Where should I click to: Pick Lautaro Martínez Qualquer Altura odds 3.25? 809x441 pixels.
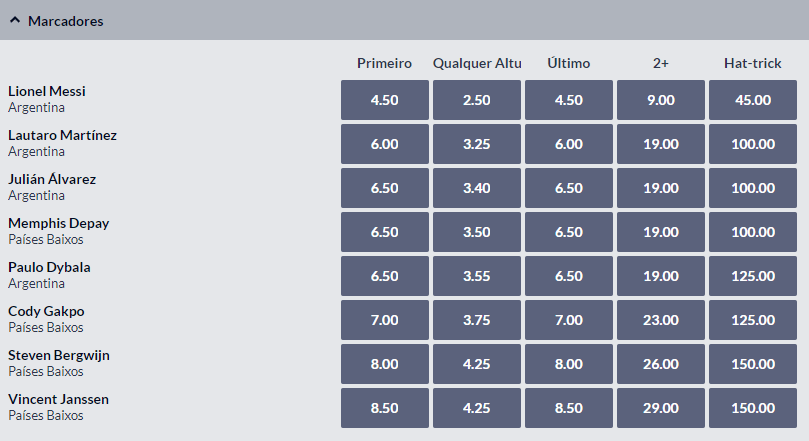pyautogui.click(x=477, y=144)
